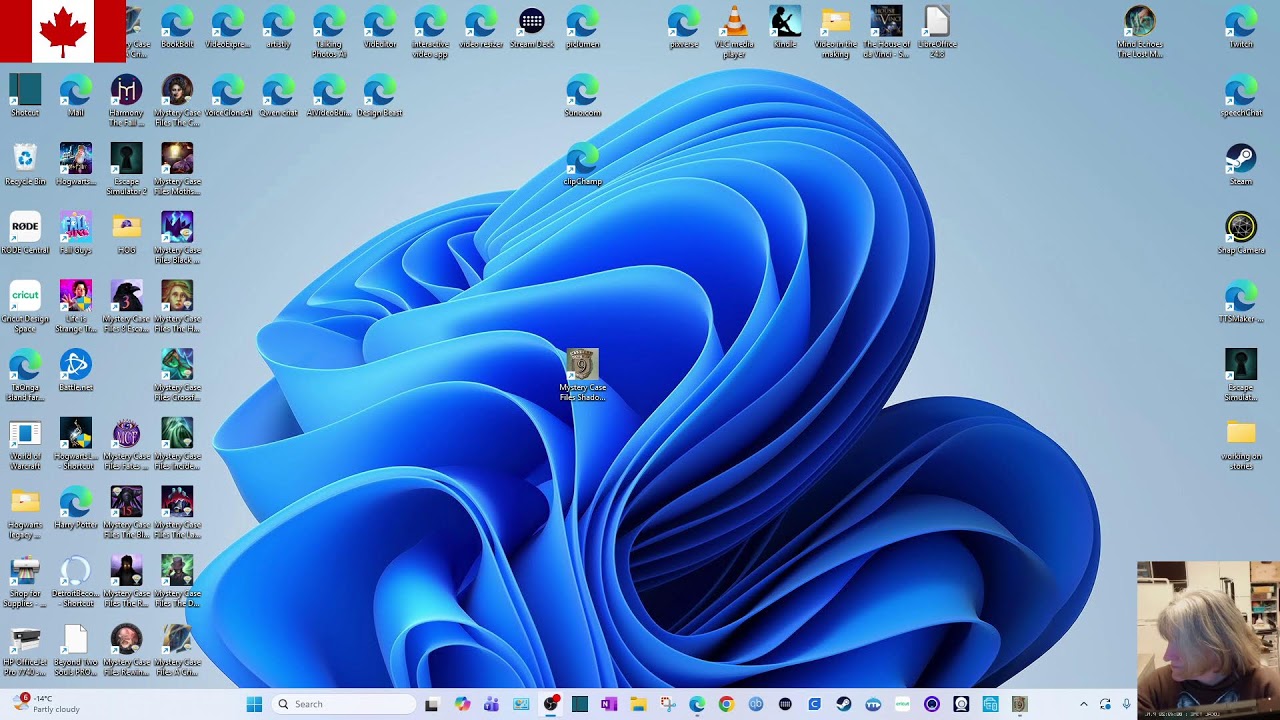Open the speechChat desktop shortcut

pos(1241,96)
